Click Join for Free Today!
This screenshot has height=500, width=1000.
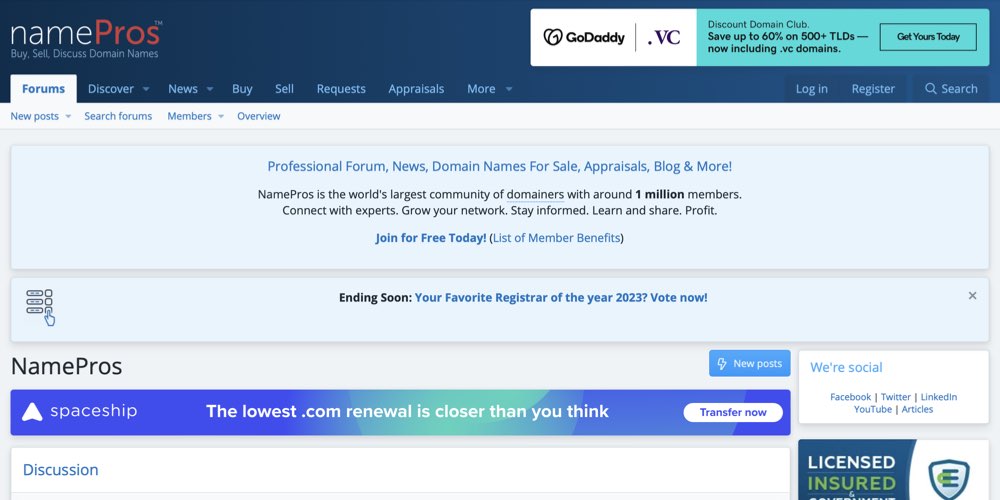click(x=430, y=238)
